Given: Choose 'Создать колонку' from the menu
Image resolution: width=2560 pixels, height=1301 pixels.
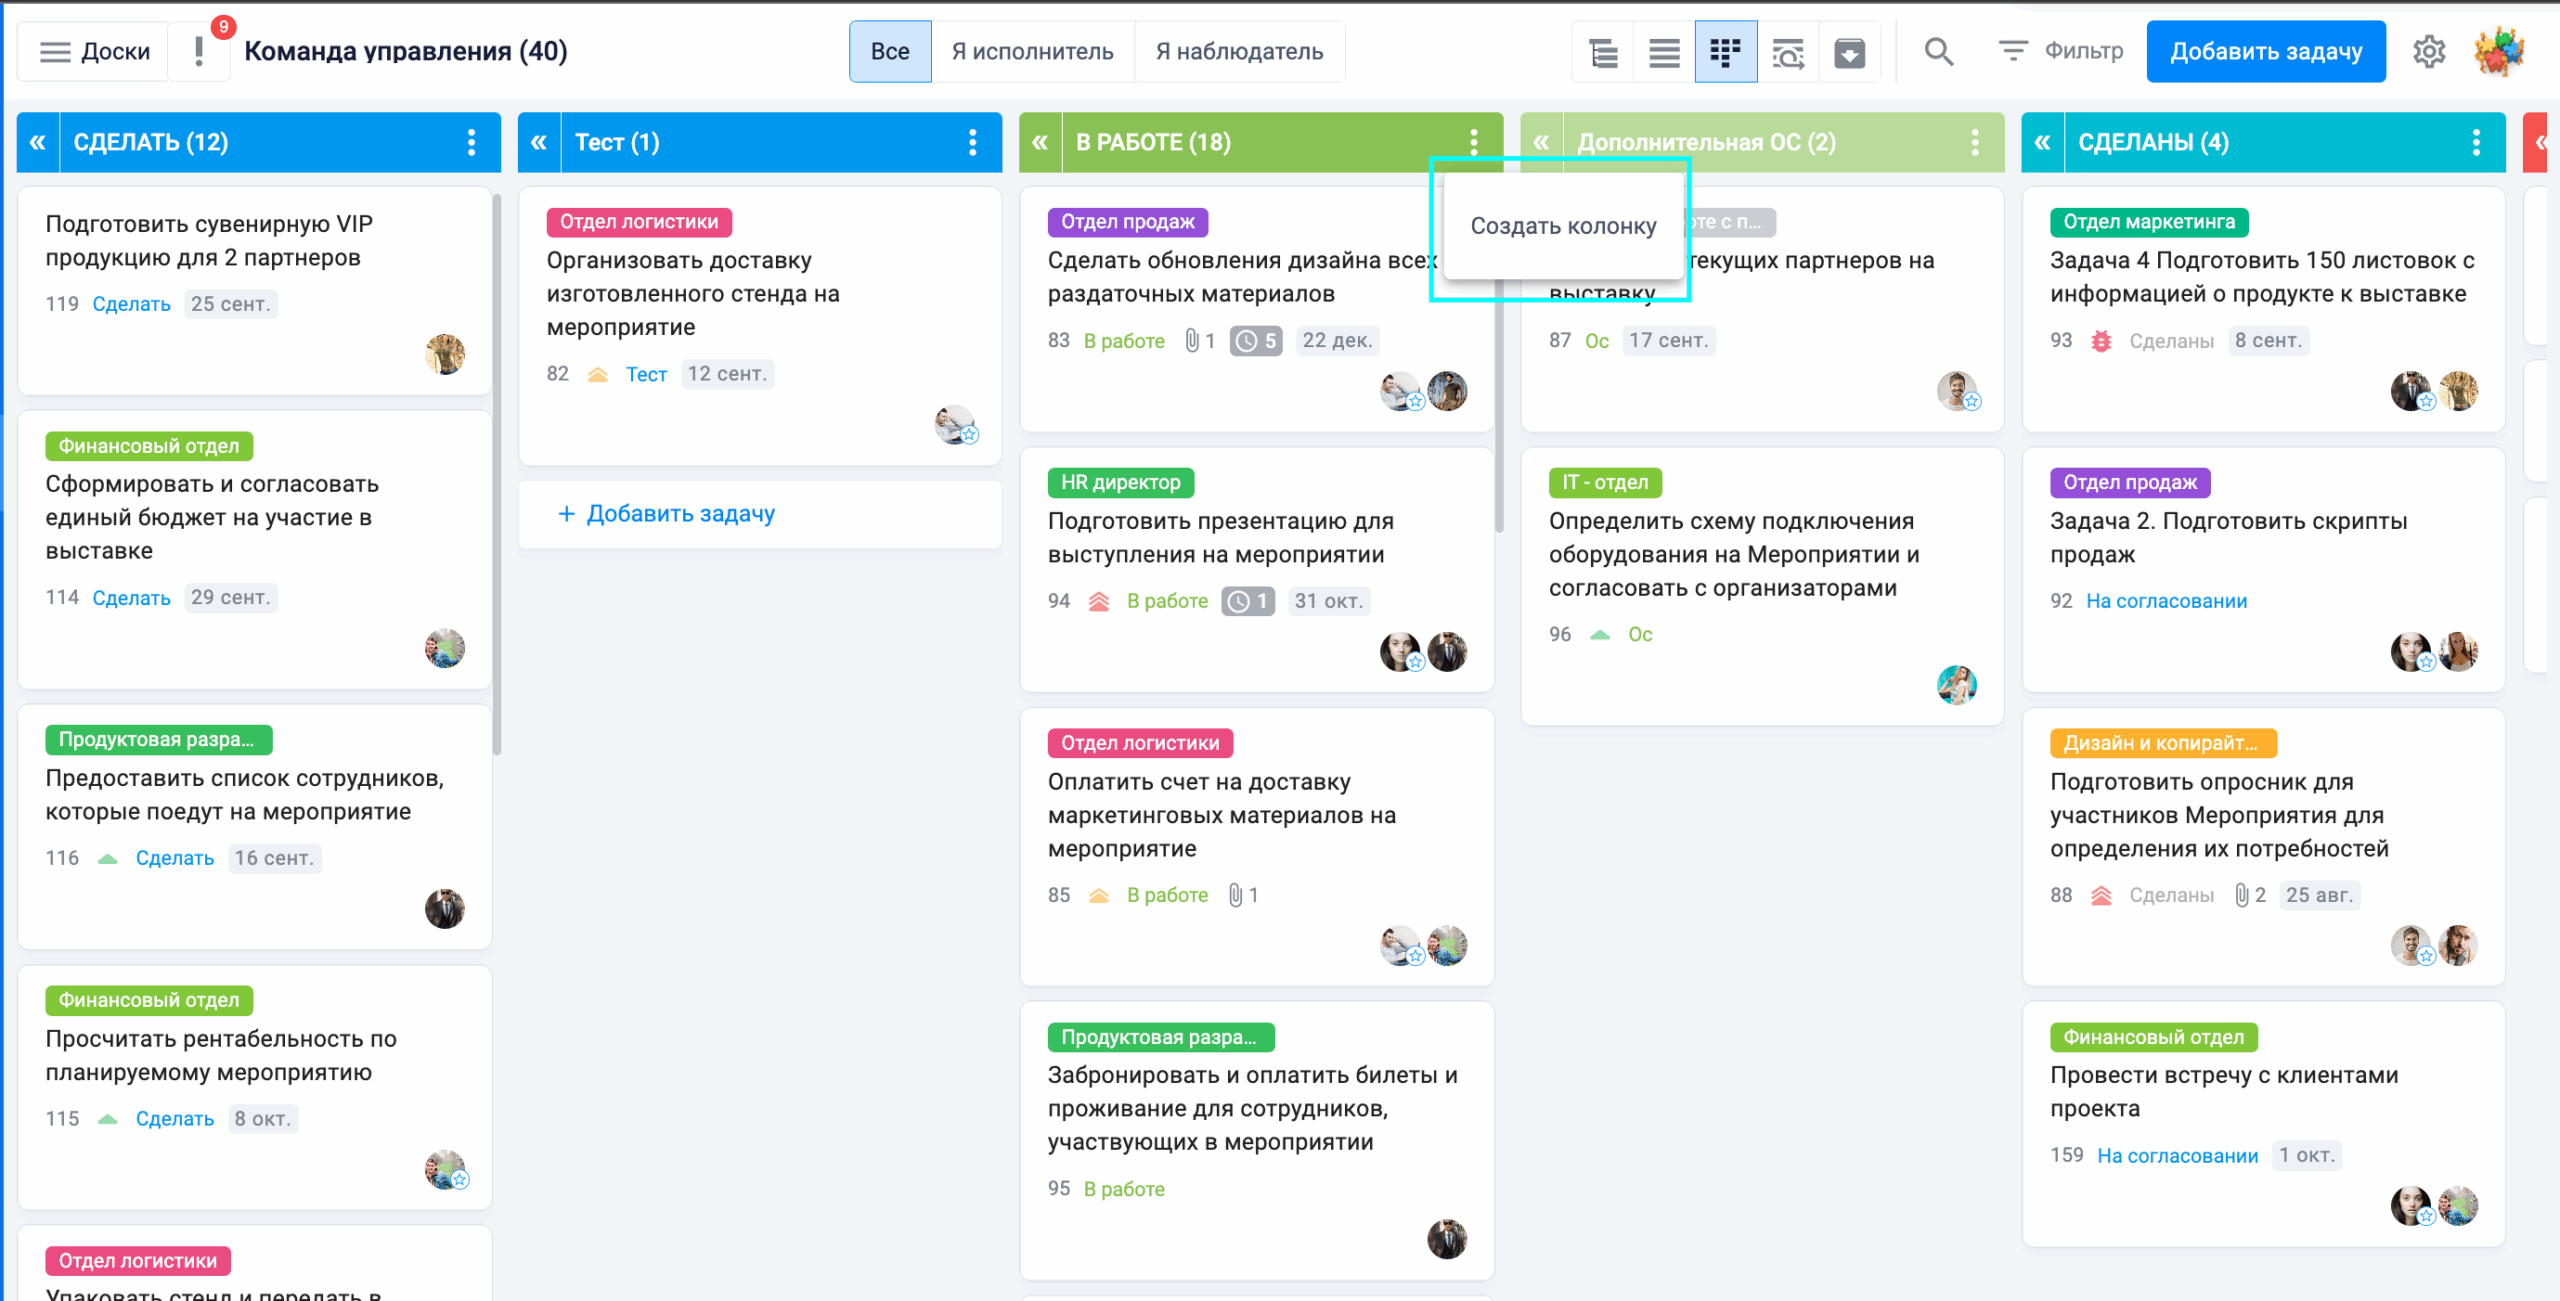Looking at the screenshot, I should pyautogui.click(x=1563, y=226).
